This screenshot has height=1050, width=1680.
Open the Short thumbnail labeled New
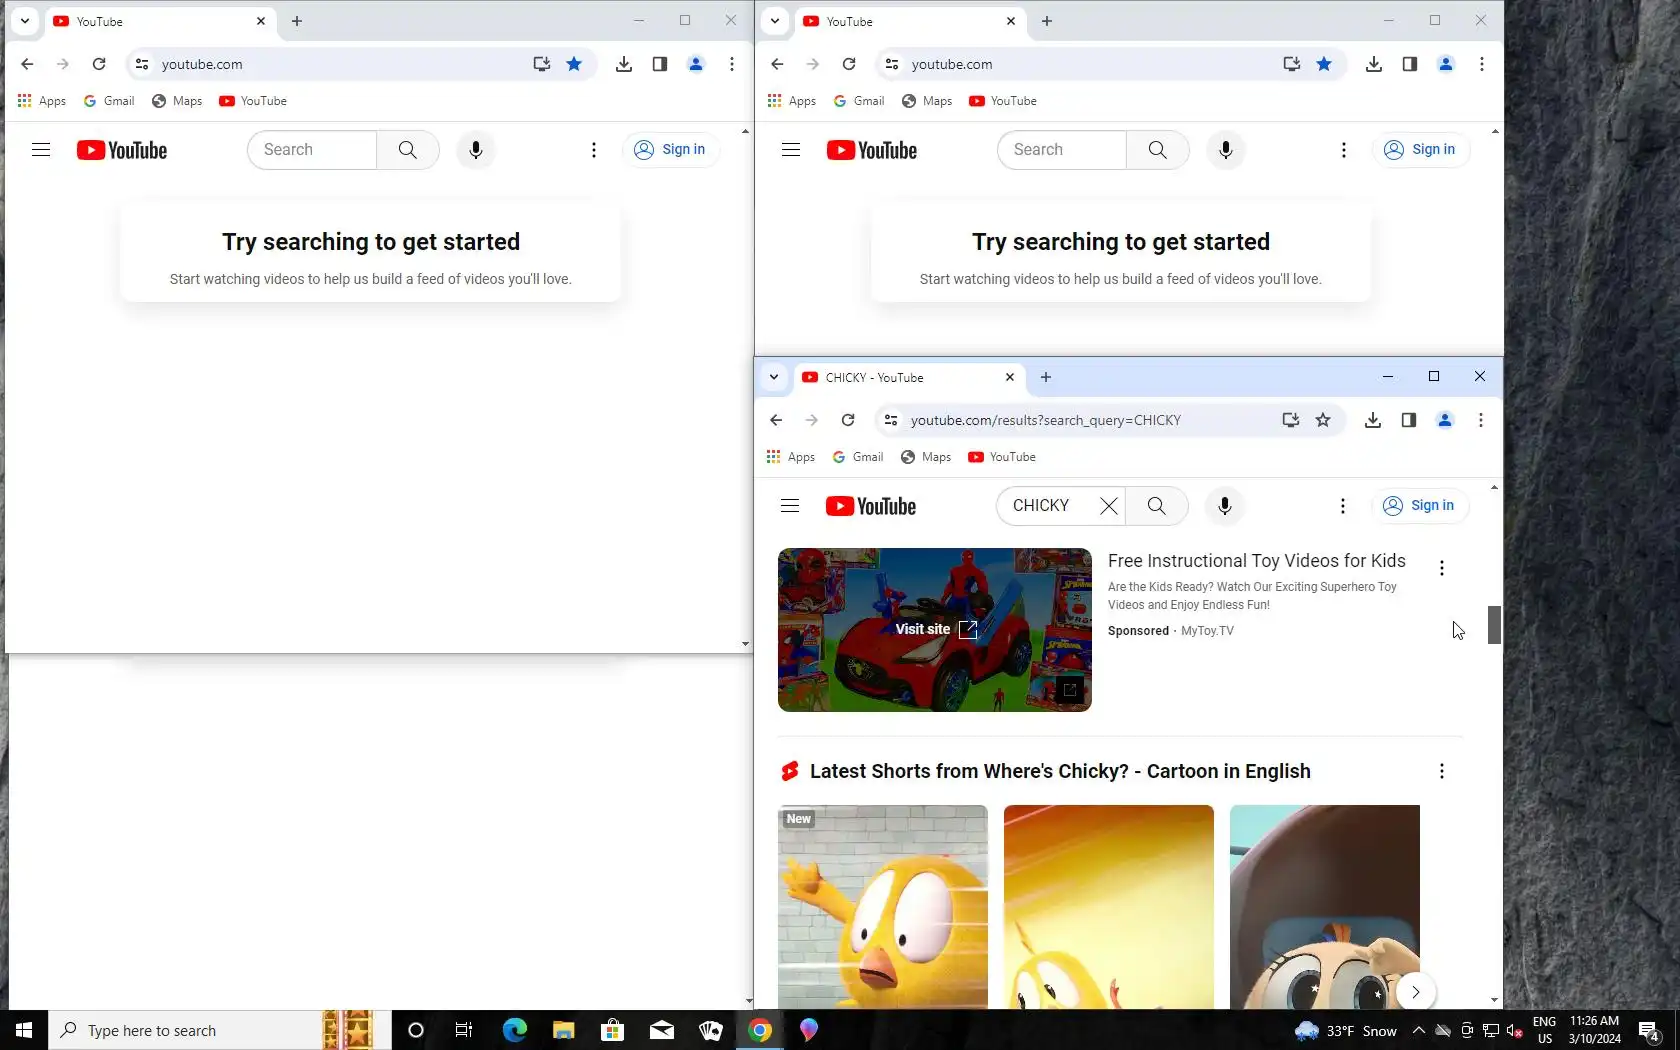point(883,907)
